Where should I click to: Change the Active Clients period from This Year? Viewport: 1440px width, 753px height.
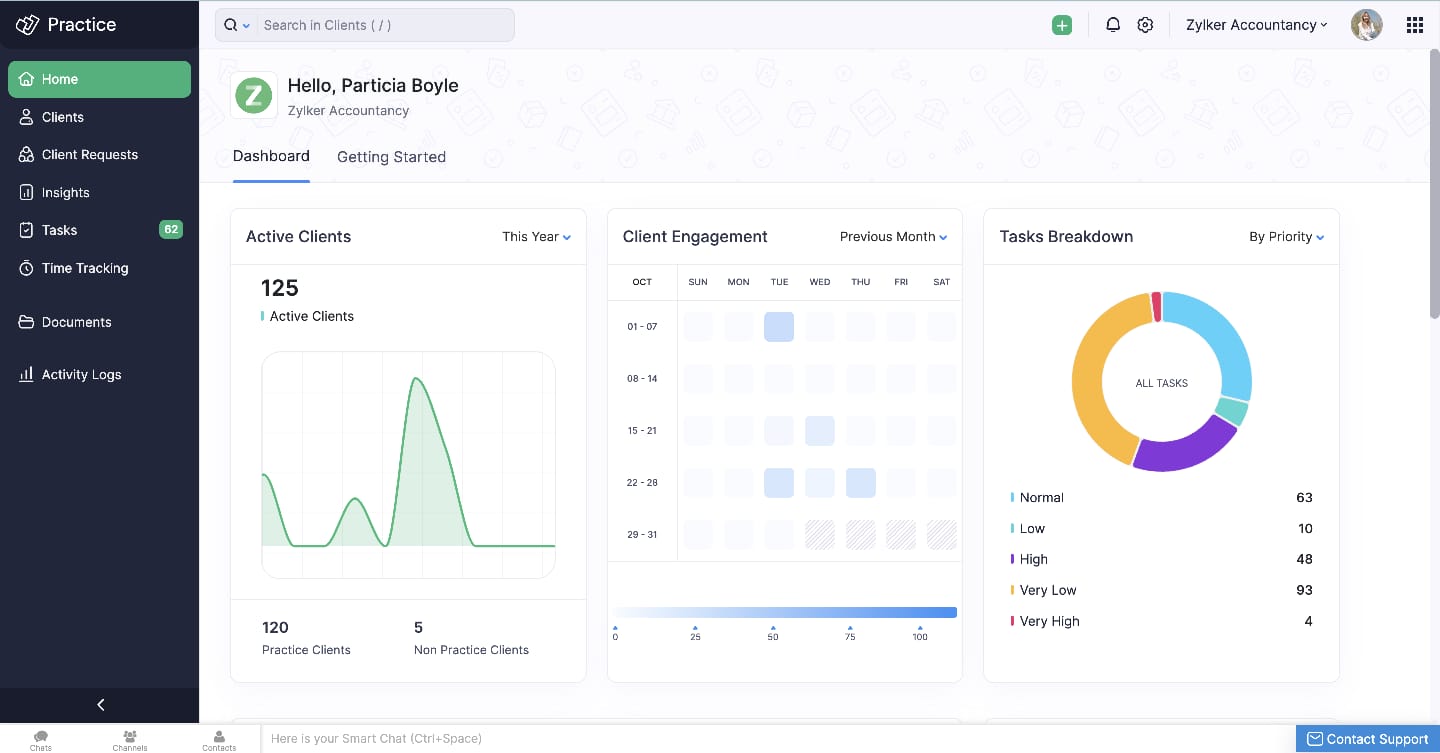tap(536, 236)
